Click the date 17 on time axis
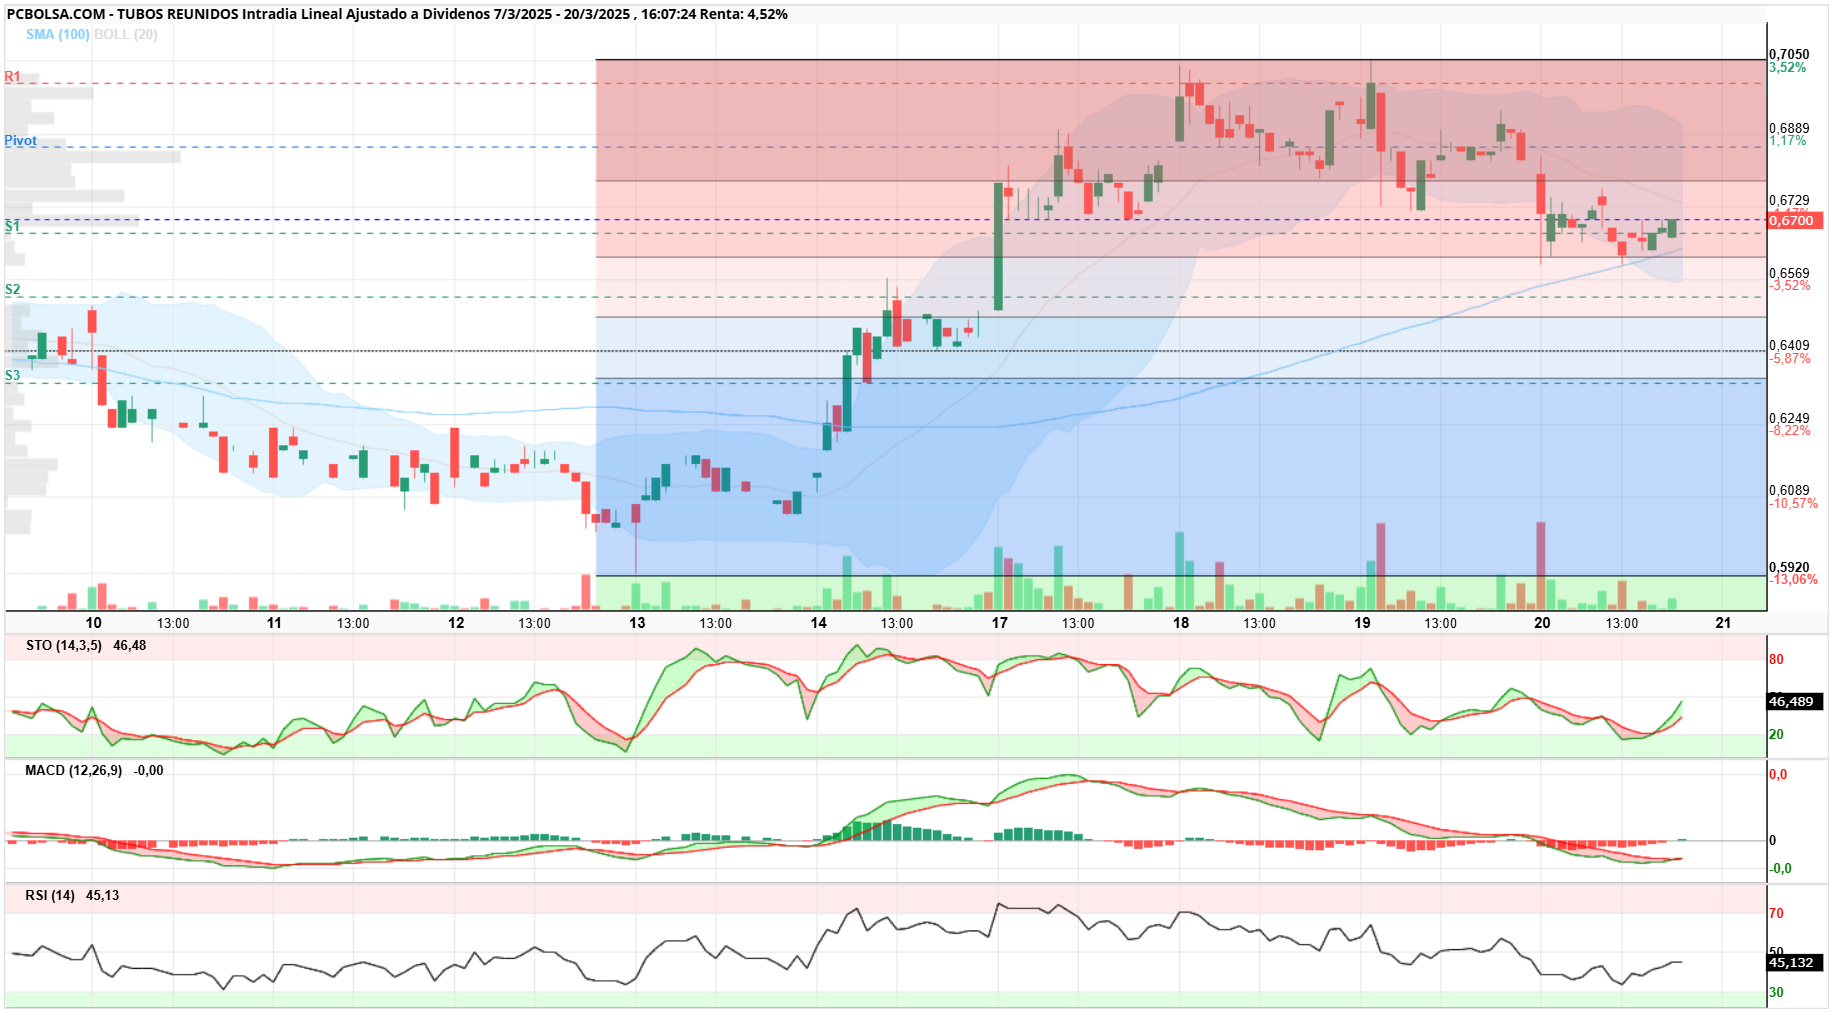The height and width of the screenshot is (1013, 1833). (x=999, y=622)
